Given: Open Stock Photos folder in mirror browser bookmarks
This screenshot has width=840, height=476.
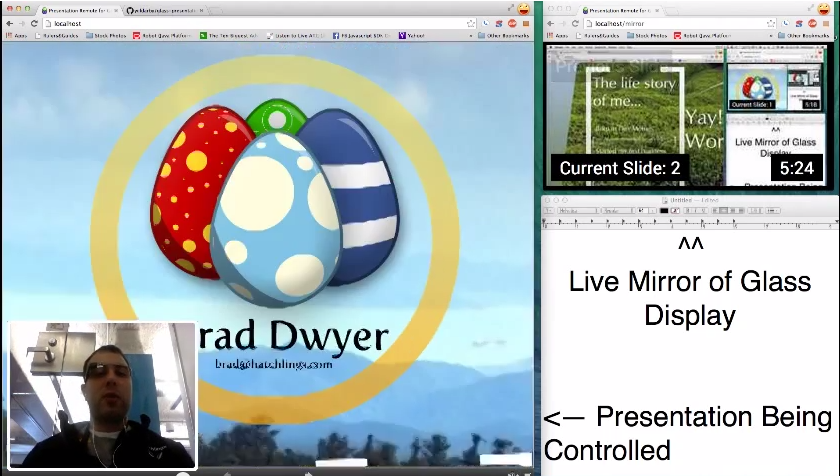Looking at the screenshot, I should (x=647, y=35).
